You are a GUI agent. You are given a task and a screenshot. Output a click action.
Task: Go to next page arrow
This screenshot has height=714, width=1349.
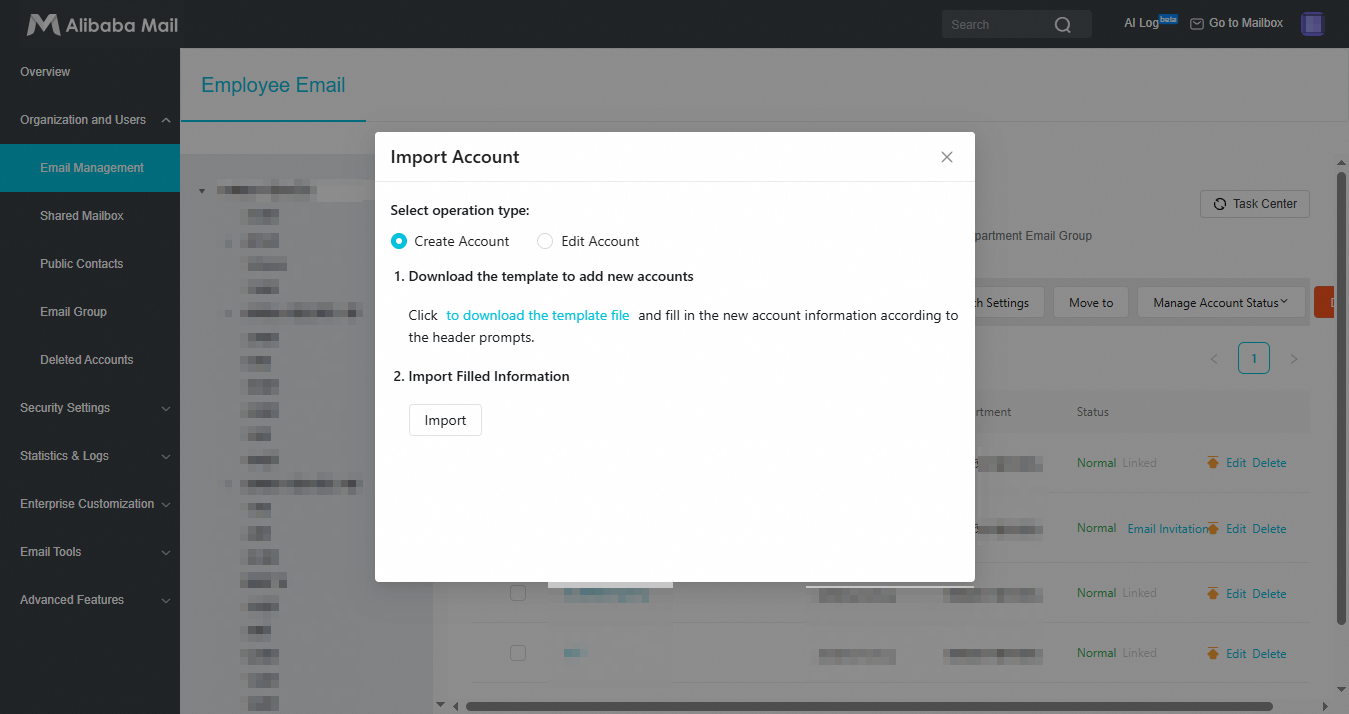1293,359
